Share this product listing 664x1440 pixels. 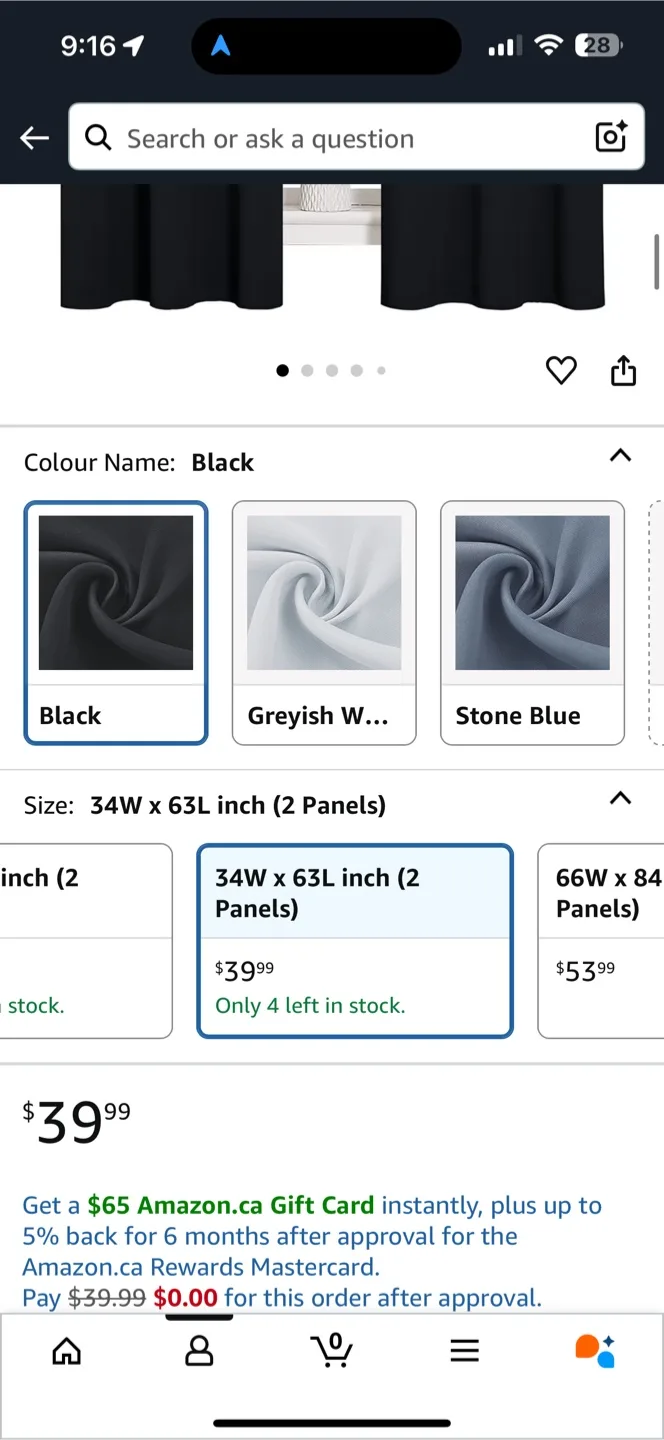click(x=623, y=370)
